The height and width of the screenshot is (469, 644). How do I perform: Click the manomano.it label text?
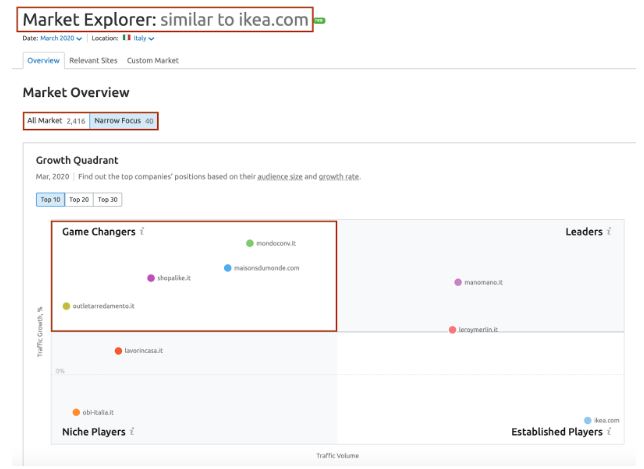483,282
